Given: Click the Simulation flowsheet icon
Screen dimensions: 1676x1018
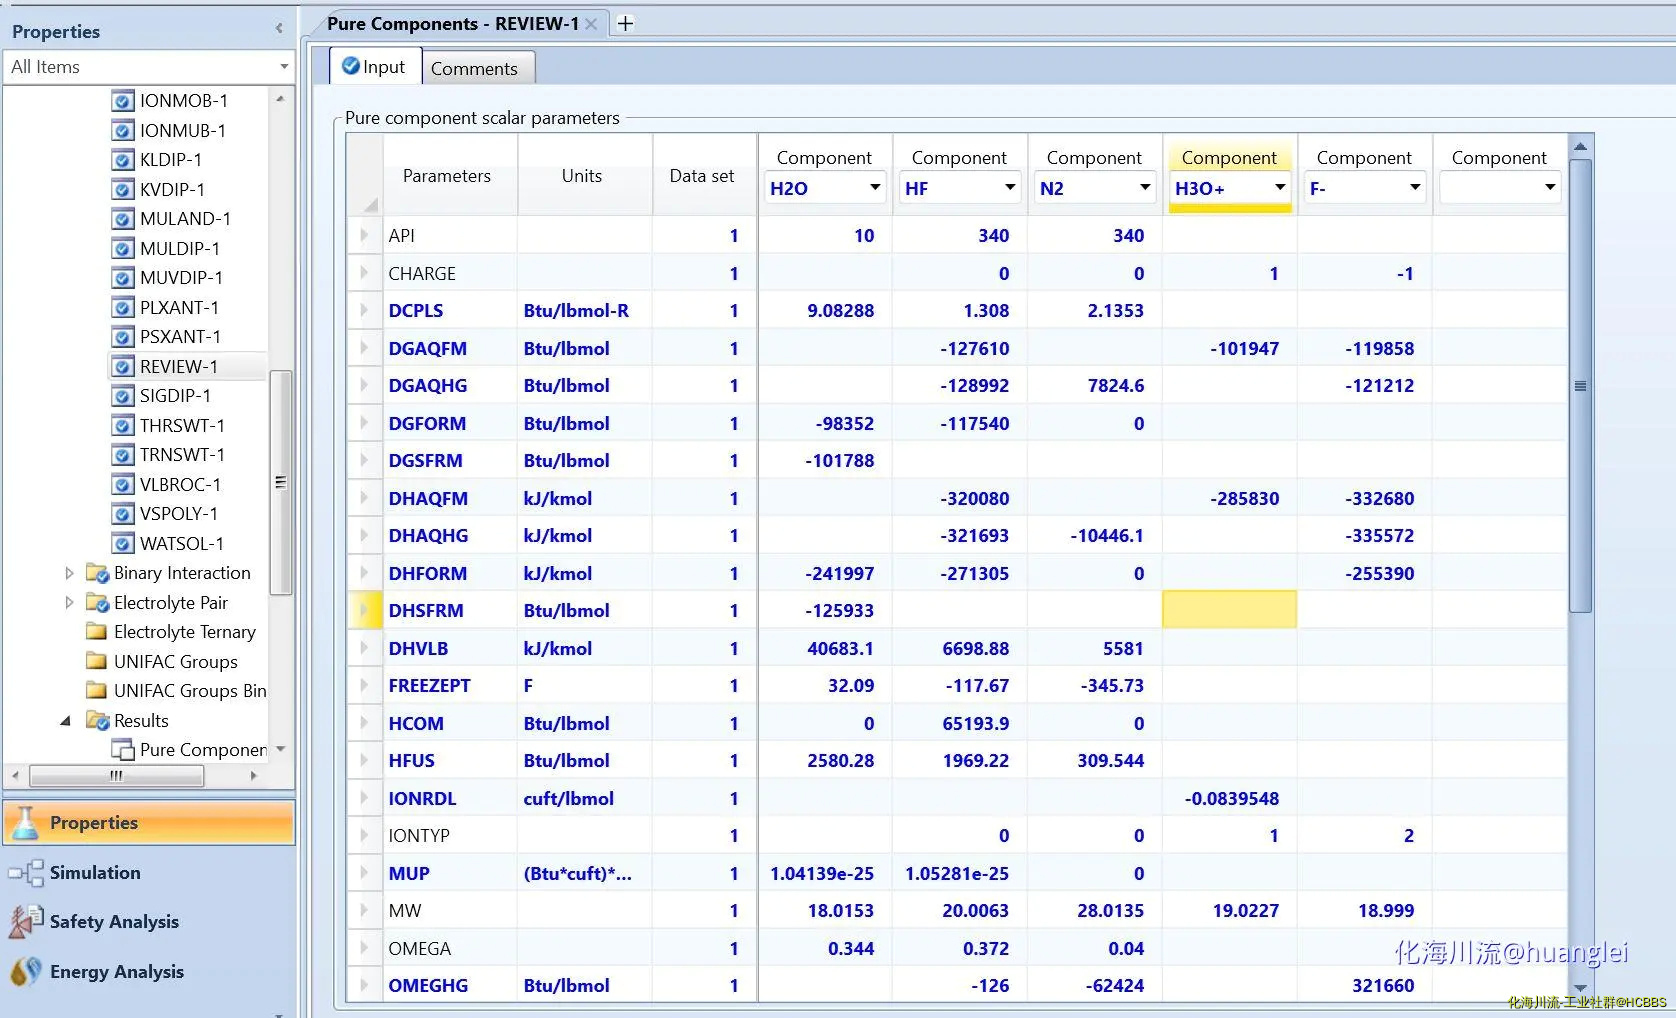Looking at the screenshot, I should click(26, 873).
